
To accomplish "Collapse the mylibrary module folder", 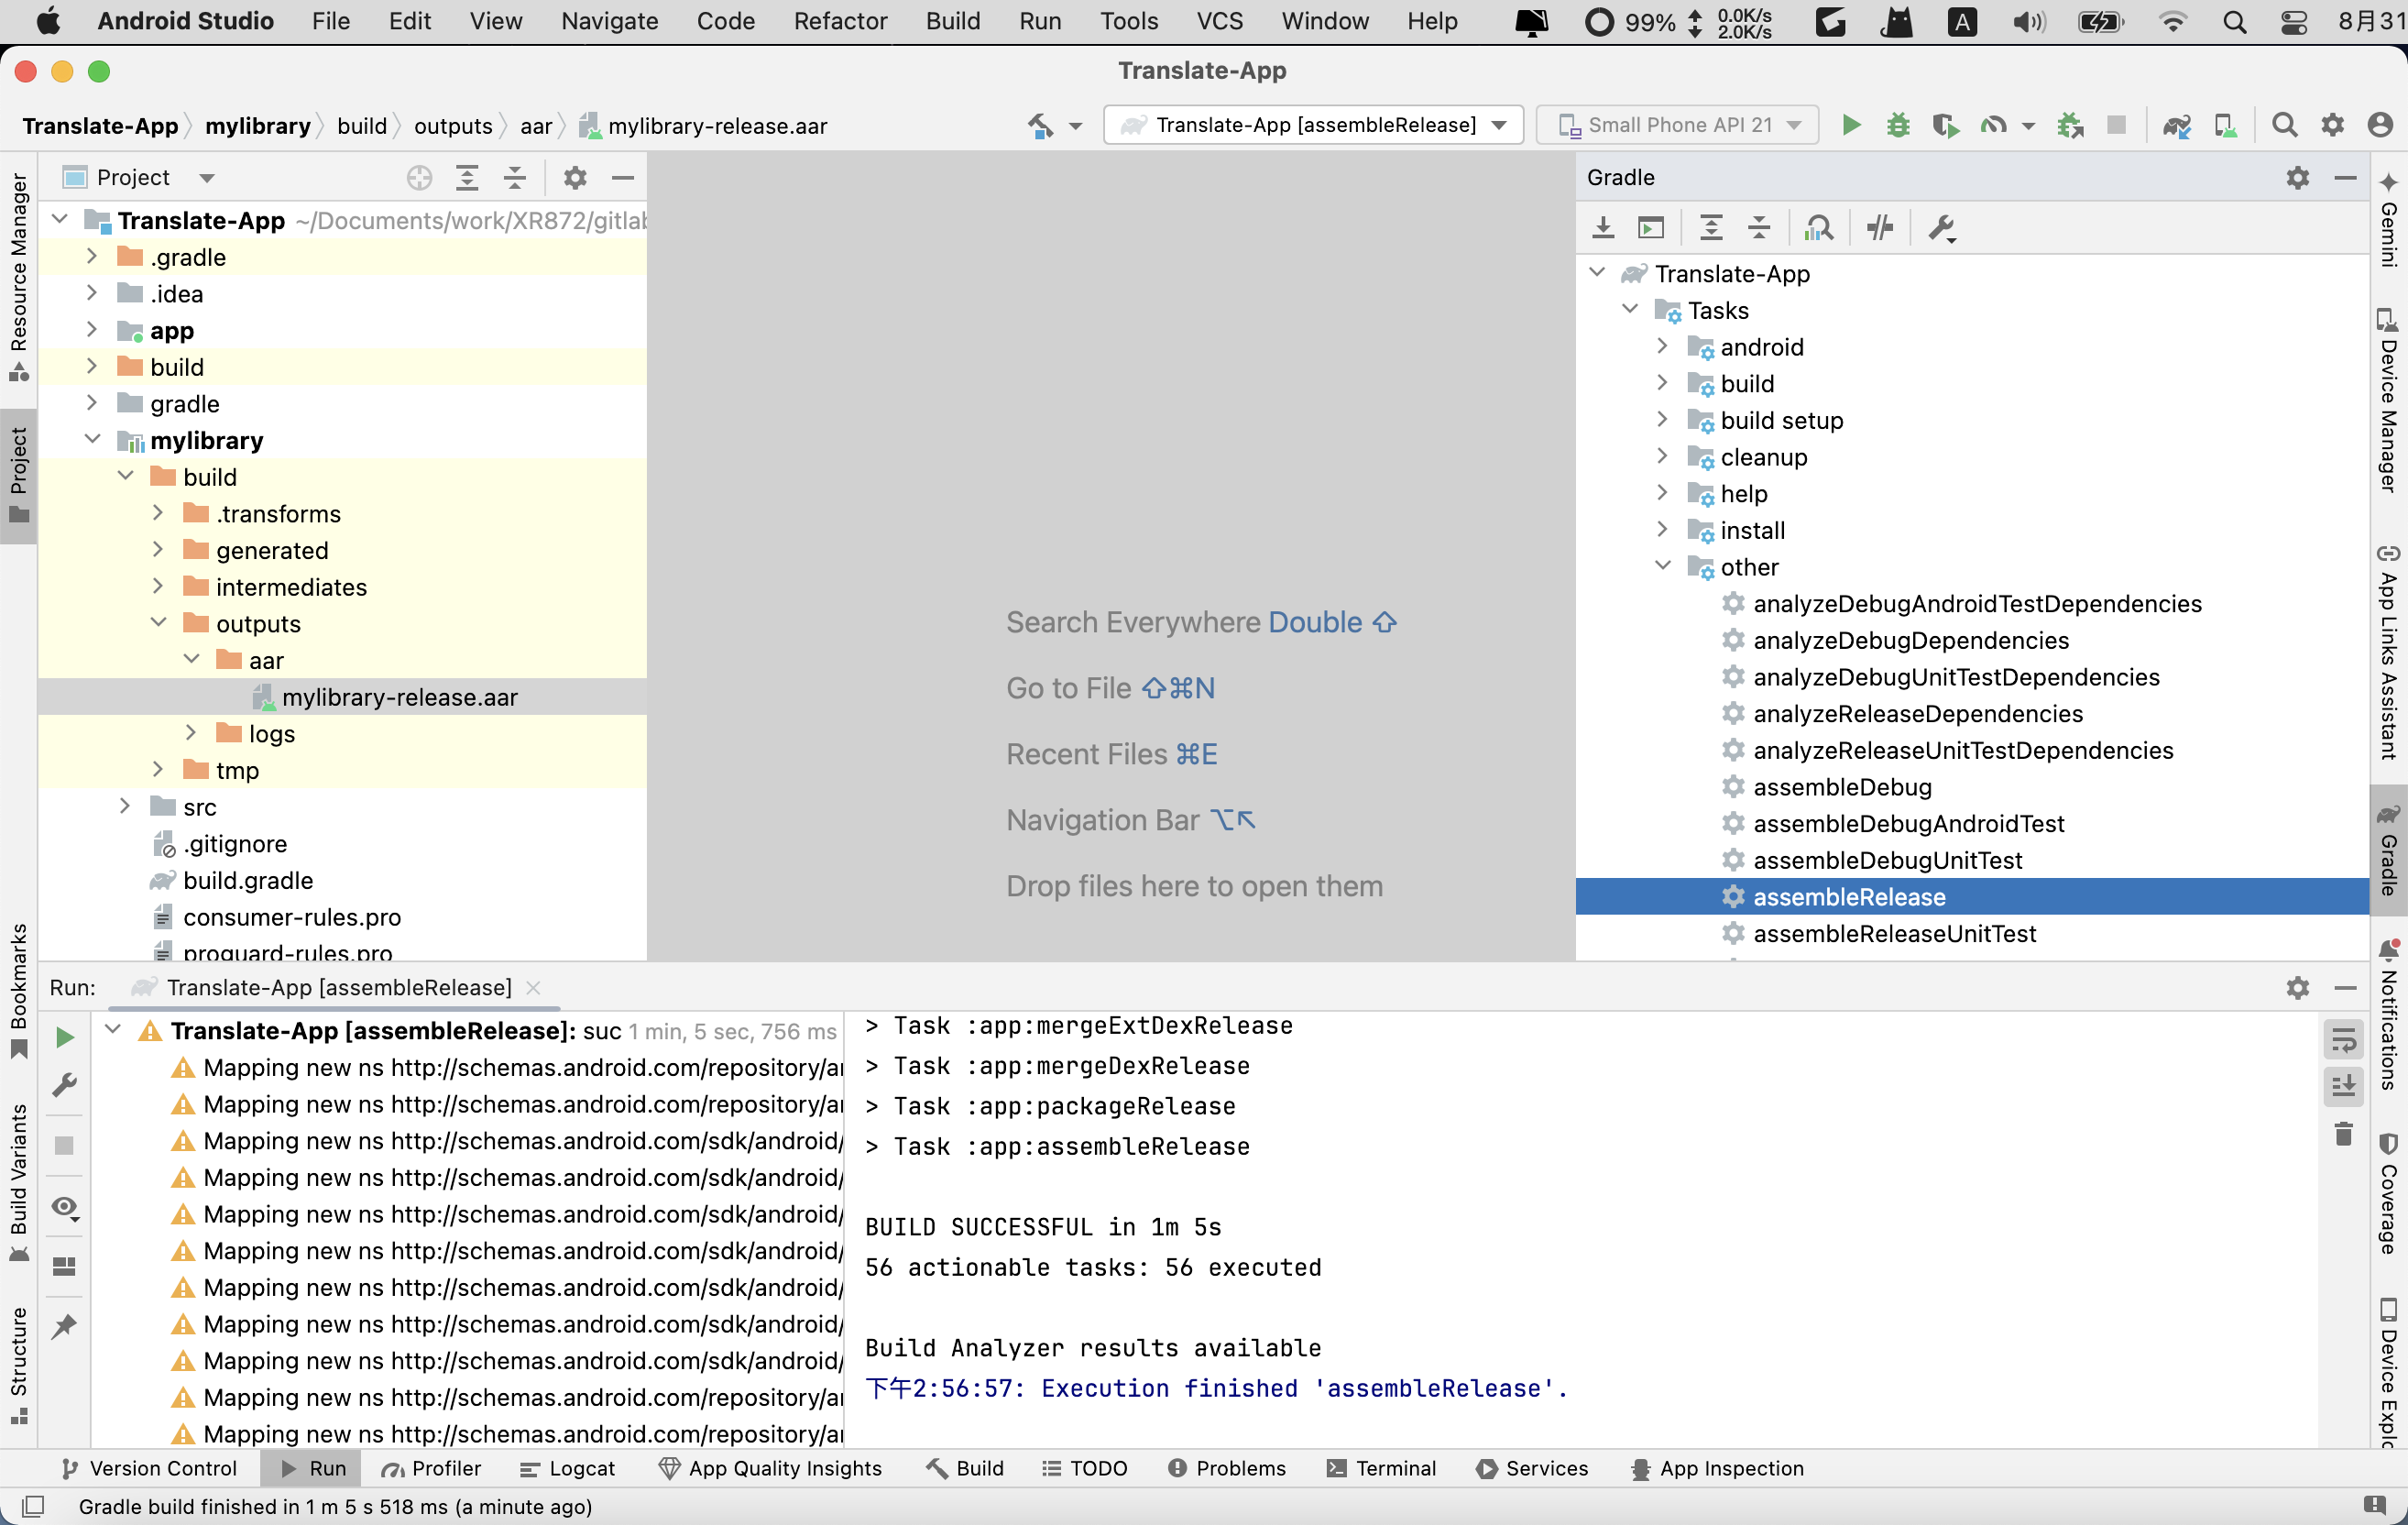I will pyautogui.click(x=92, y=440).
